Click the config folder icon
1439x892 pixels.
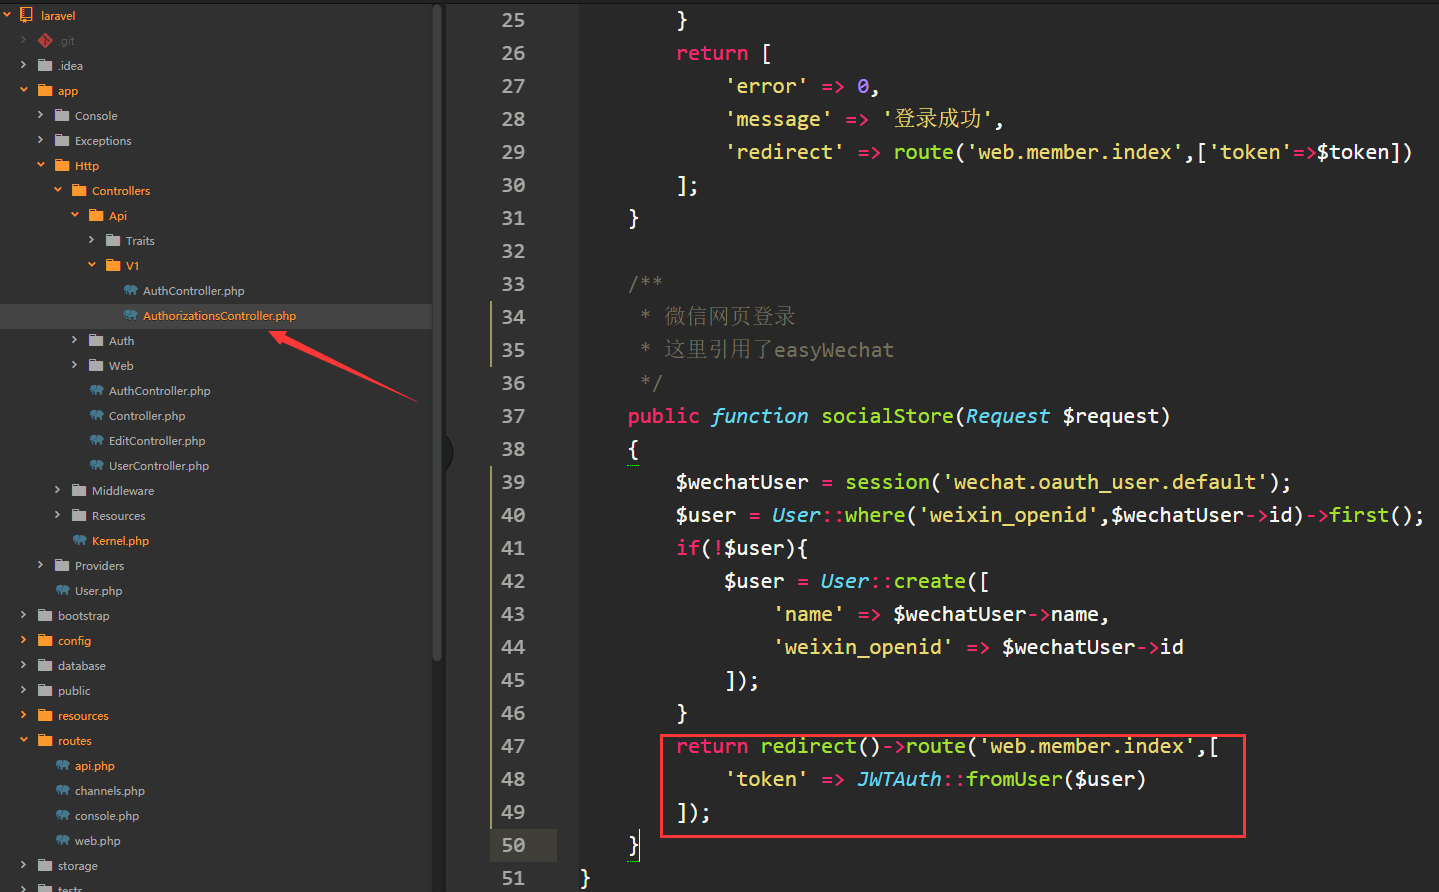tap(45, 640)
